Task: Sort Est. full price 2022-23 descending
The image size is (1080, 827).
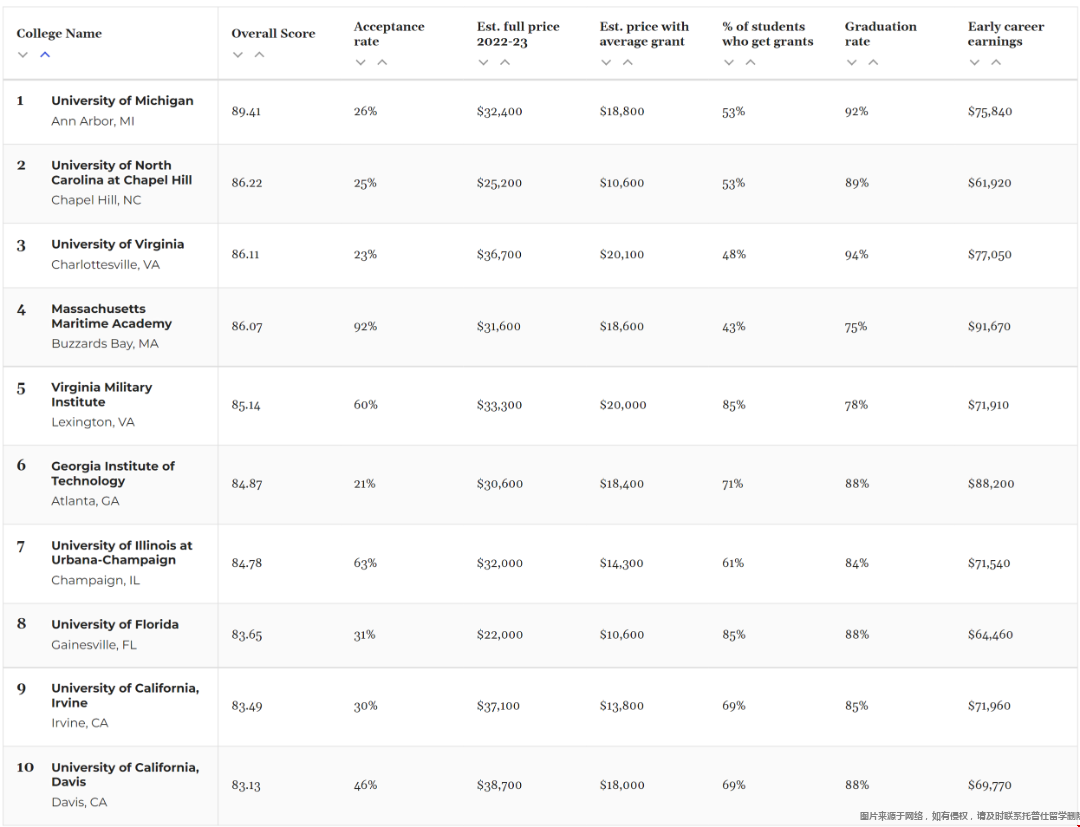Action: pos(483,63)
